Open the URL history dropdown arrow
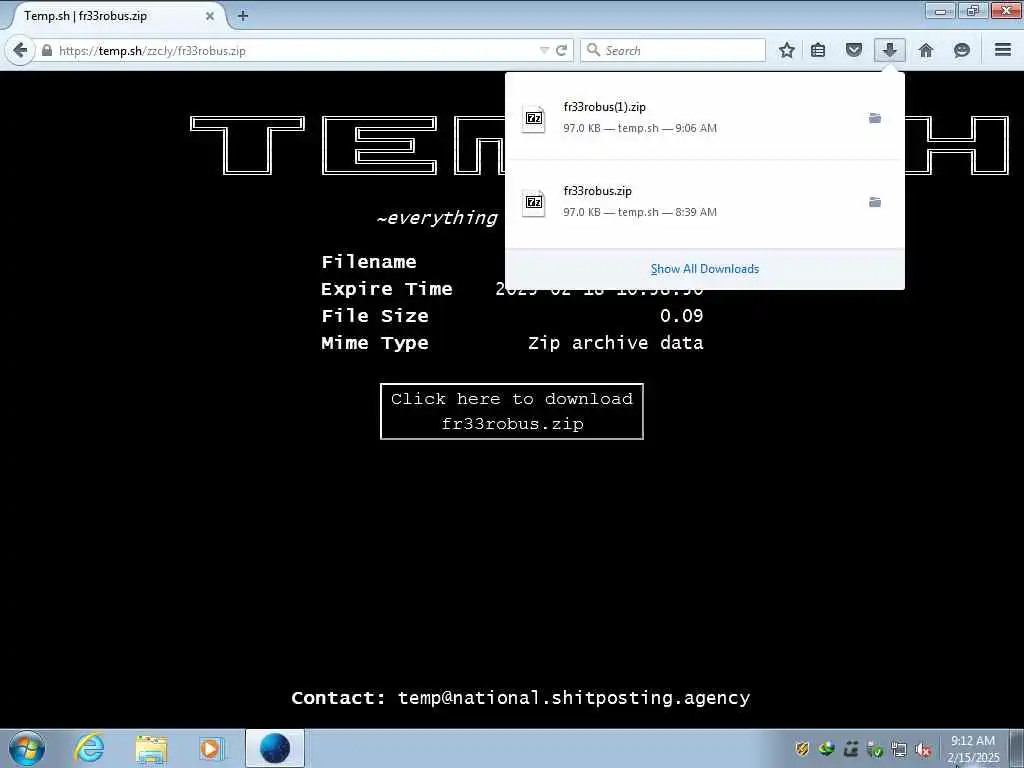This screenshot has height=768, width=1024. tap(543, 50)
